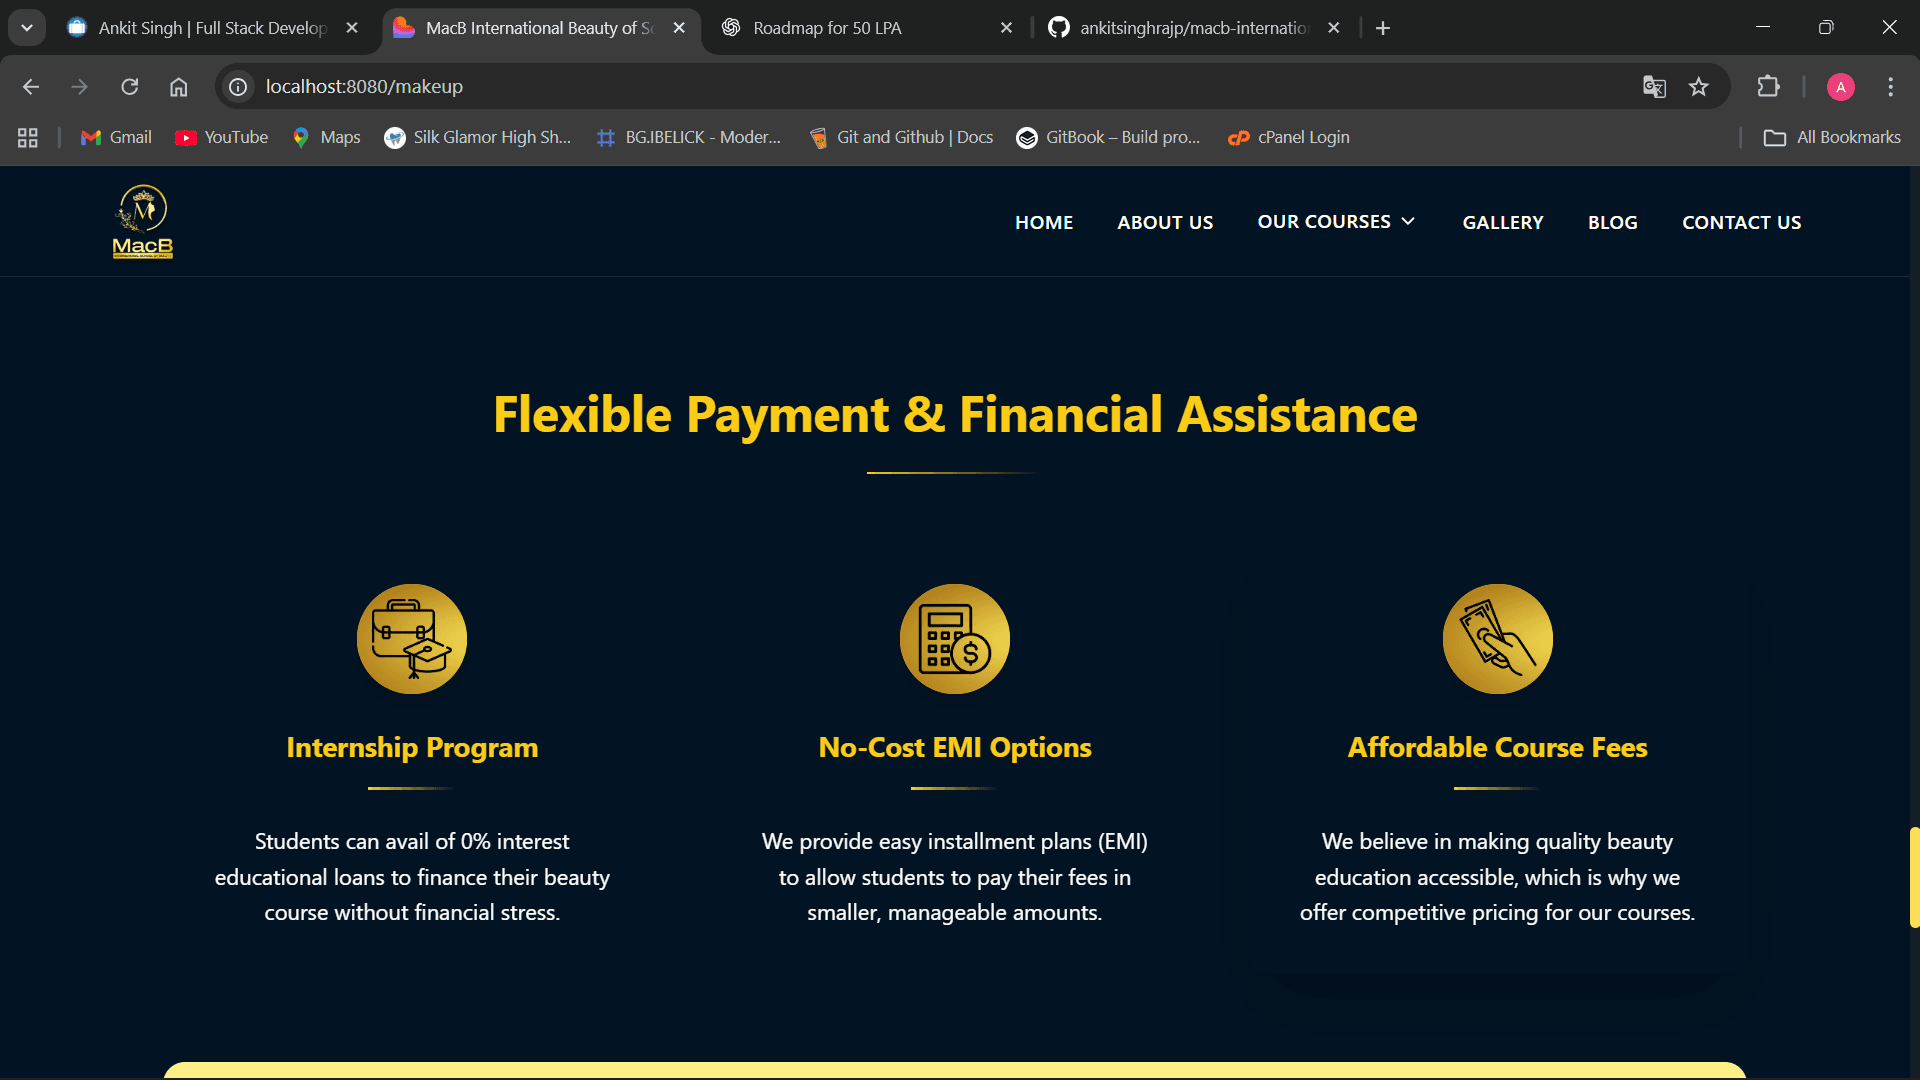Open the Google Translate page icon
1920x1080 pixels.
1654,87
